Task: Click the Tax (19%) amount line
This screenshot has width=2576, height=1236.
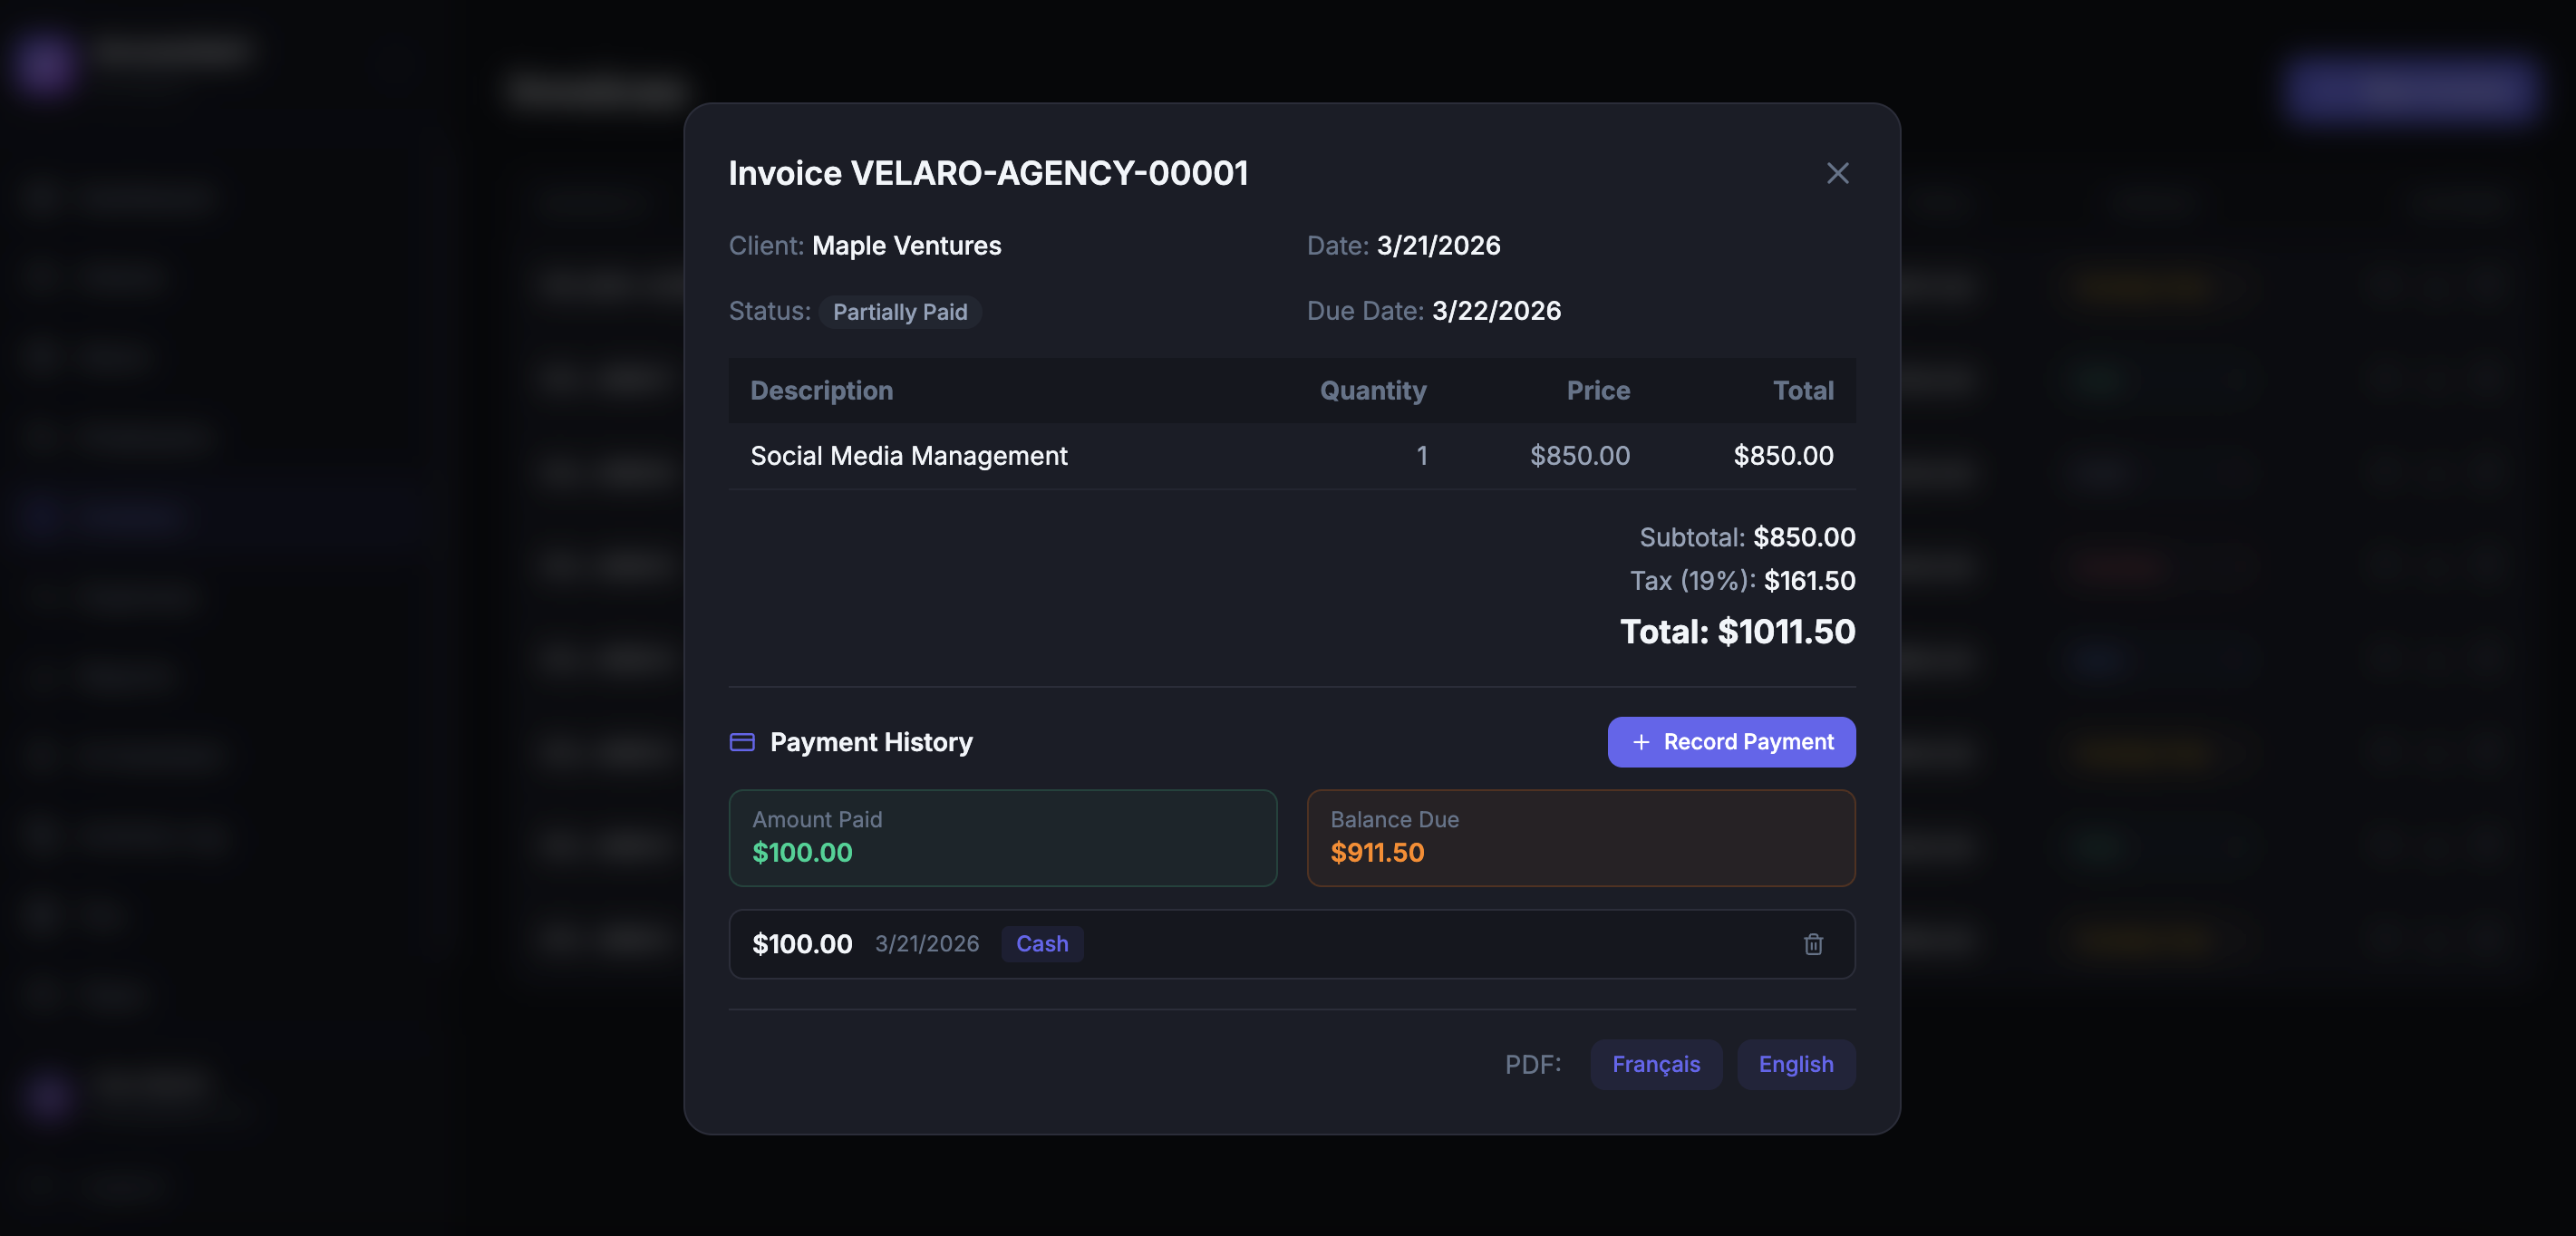Action: (x=1742, y=581)
